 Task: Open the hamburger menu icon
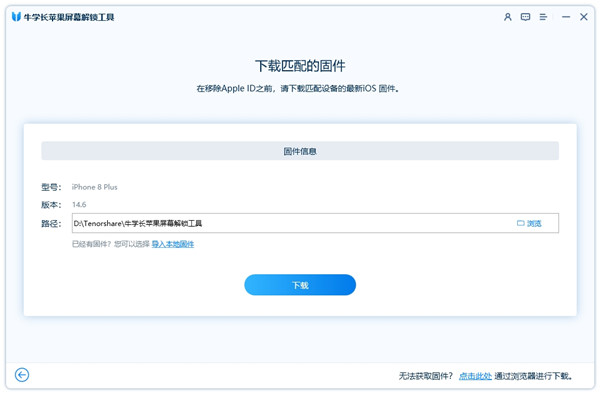[x=543, y=17]
